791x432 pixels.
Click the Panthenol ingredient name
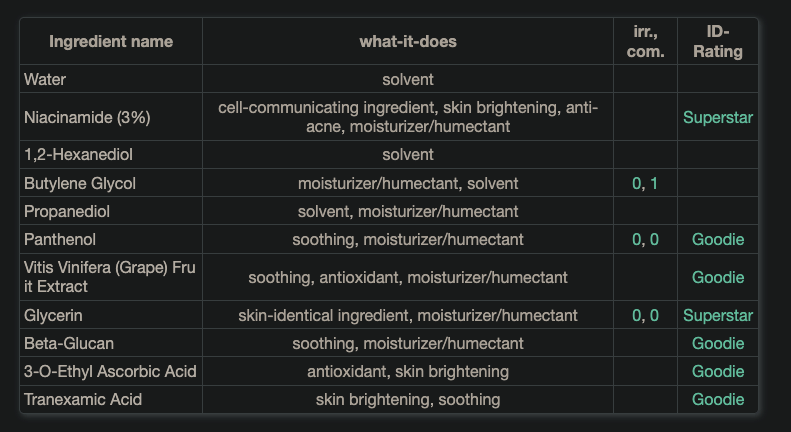pyautogui.click(x=61, y=240)
